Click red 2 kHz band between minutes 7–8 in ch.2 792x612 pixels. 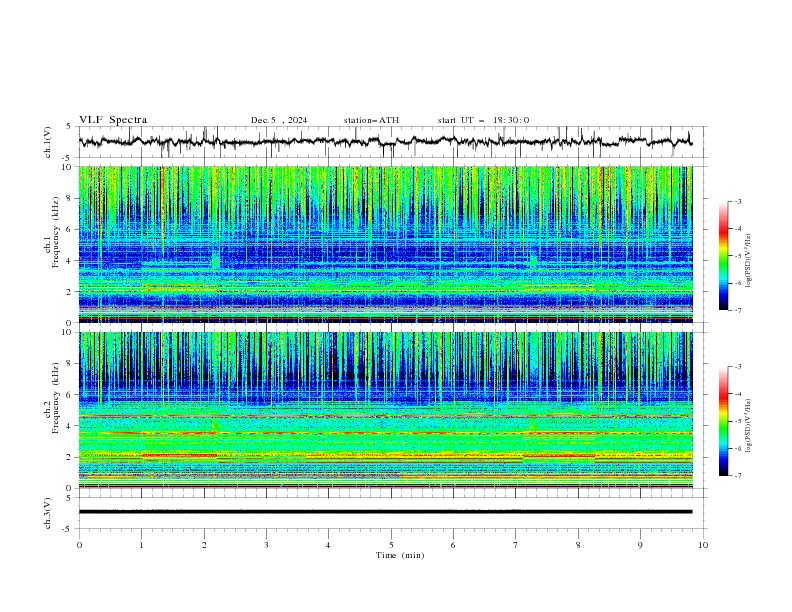[x=560, y=456]
